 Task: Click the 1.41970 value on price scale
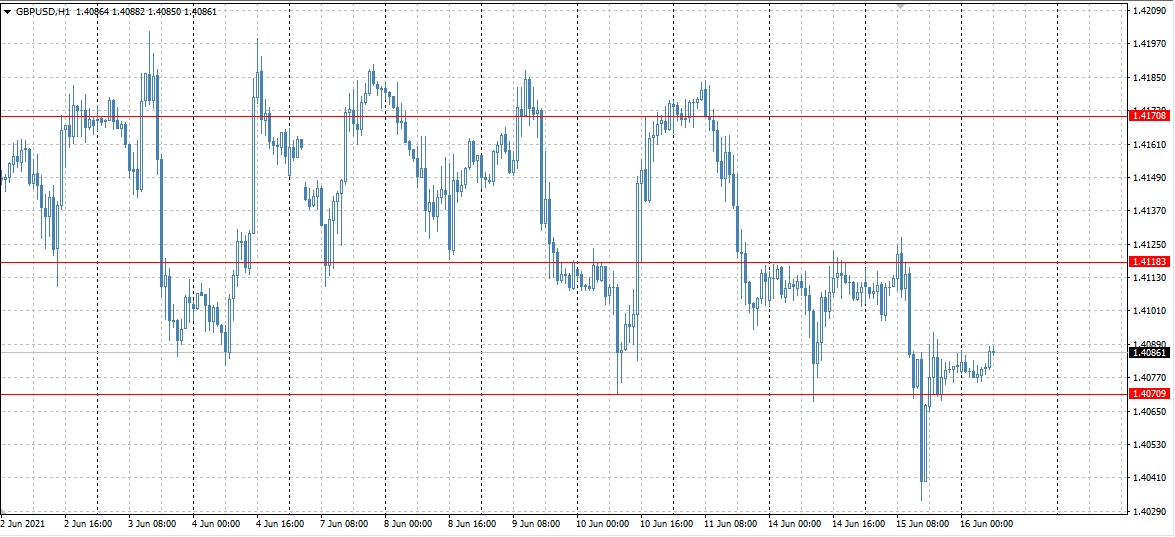coord(1150,45)
